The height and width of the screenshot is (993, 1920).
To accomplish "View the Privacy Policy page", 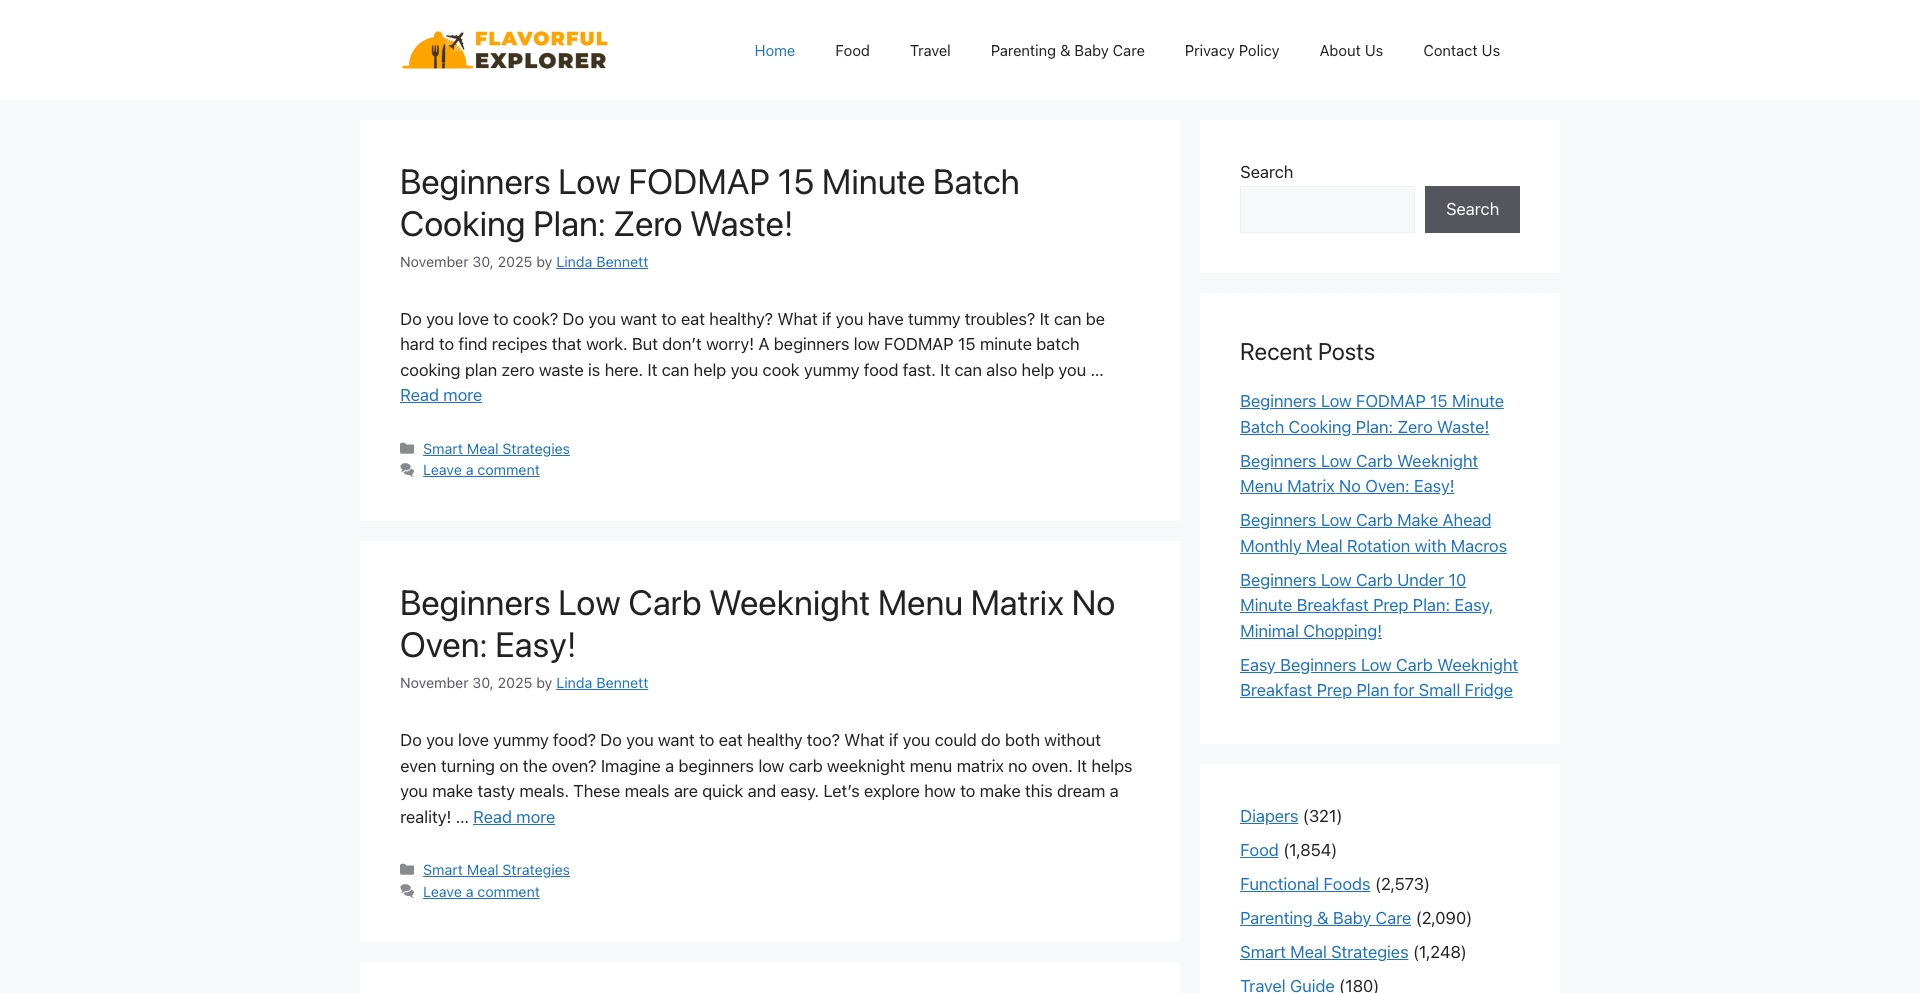I will [x=1231, y=50].
